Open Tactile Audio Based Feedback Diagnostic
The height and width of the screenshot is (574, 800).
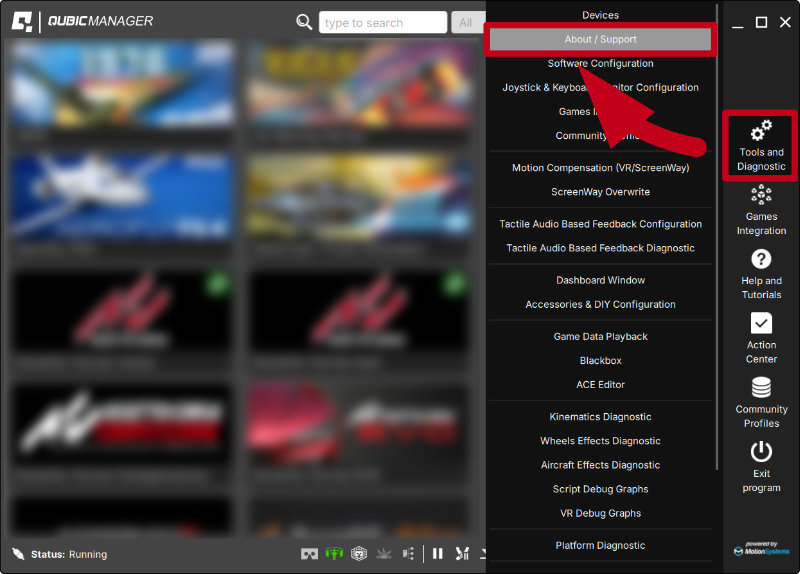[x=600, y=248]
